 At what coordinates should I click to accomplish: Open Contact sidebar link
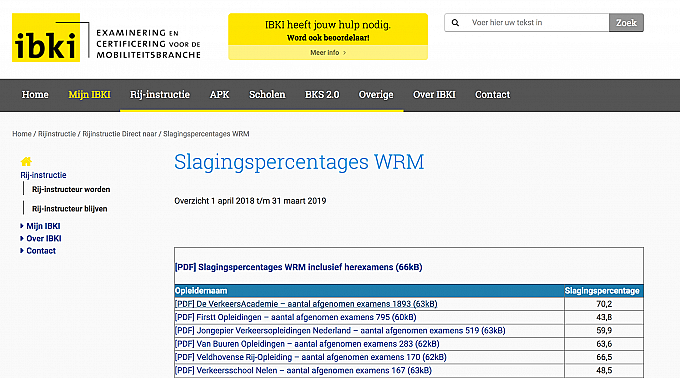coord(41,251)
